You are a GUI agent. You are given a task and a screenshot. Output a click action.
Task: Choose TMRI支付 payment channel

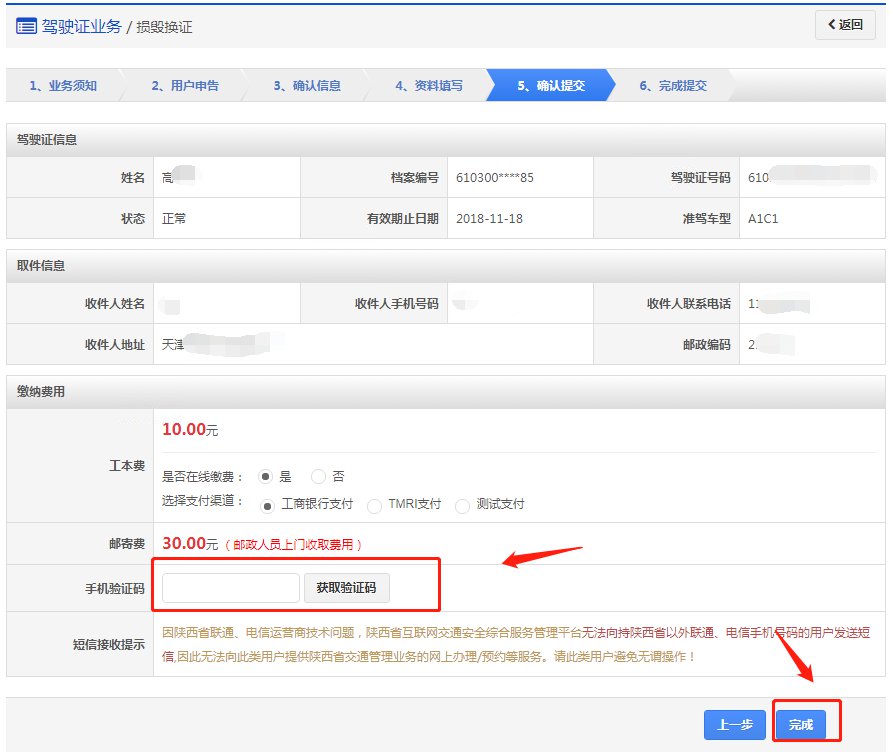point(374,505)
